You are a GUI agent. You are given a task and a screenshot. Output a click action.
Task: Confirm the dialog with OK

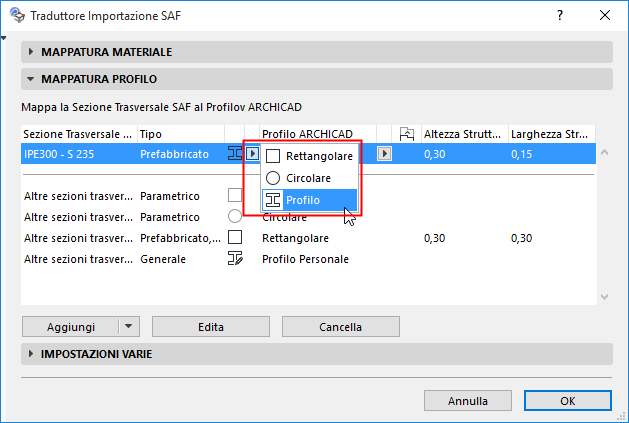pos(567,401)
